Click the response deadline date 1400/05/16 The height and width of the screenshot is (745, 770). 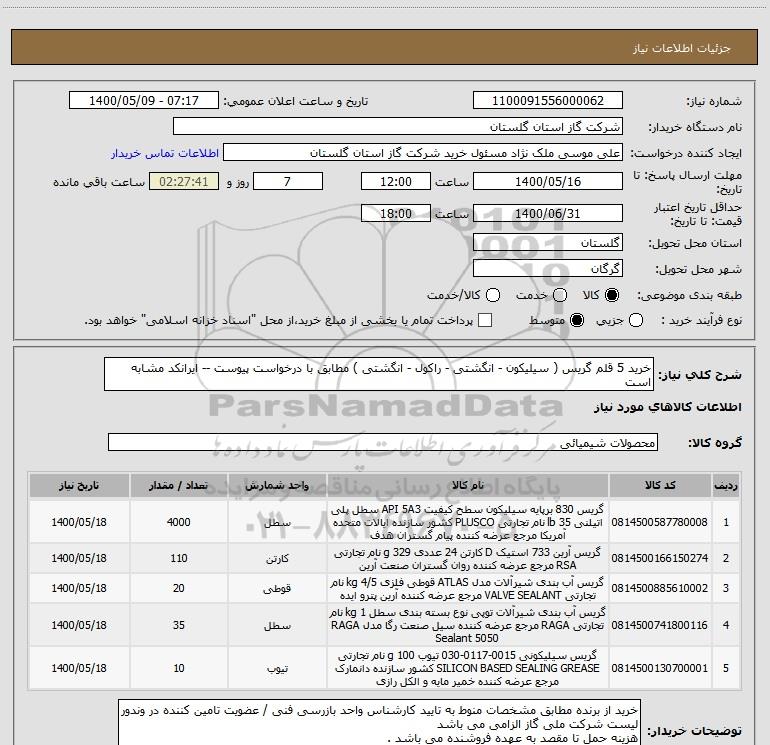(x=548, y=181)
